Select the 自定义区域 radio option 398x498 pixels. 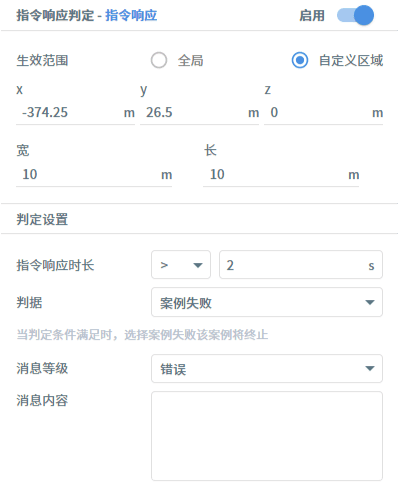tap(300, 60)
